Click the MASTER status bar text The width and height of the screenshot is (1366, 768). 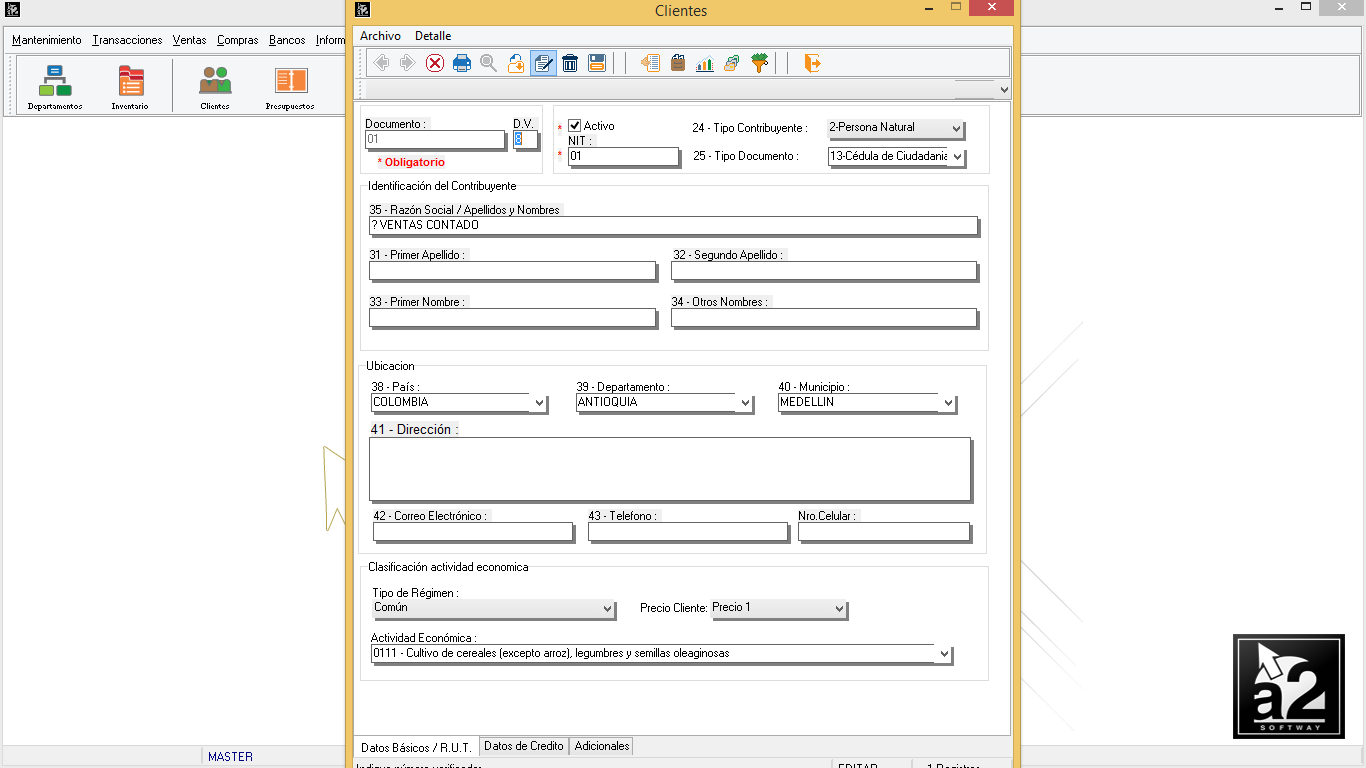230,757
